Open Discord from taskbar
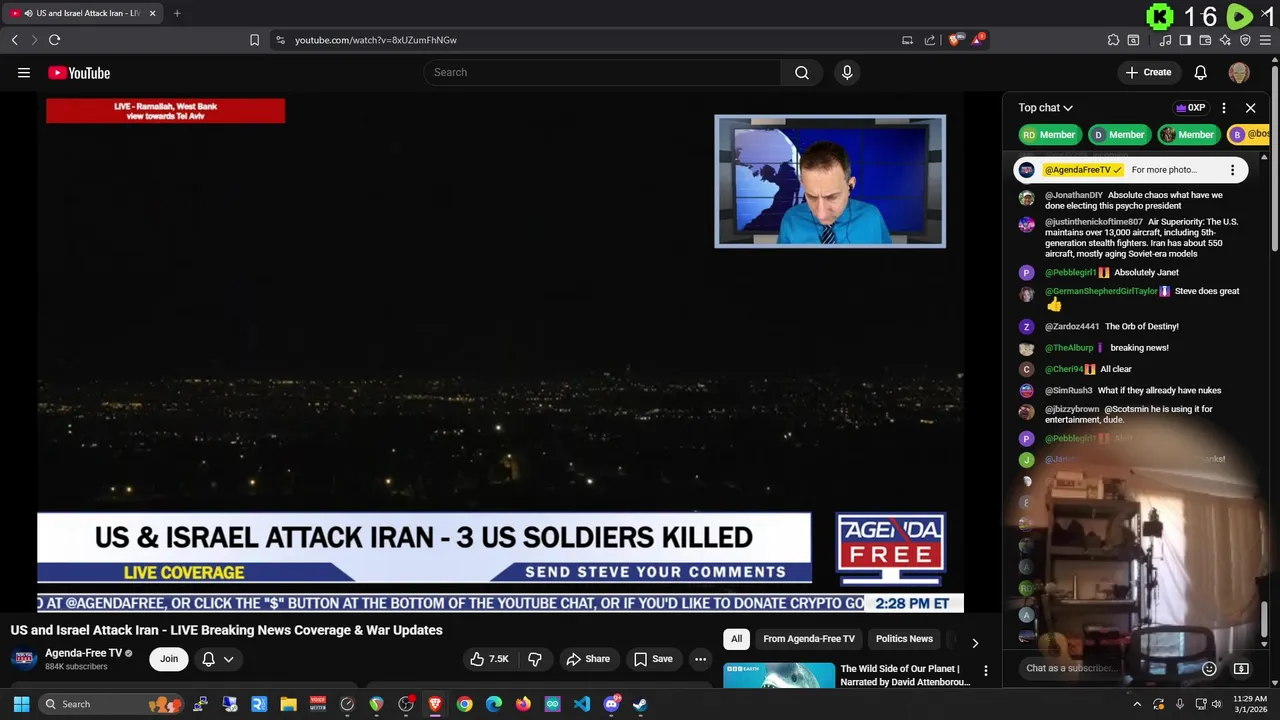Viewport: 1280px width, 720px height. (611, 704)
